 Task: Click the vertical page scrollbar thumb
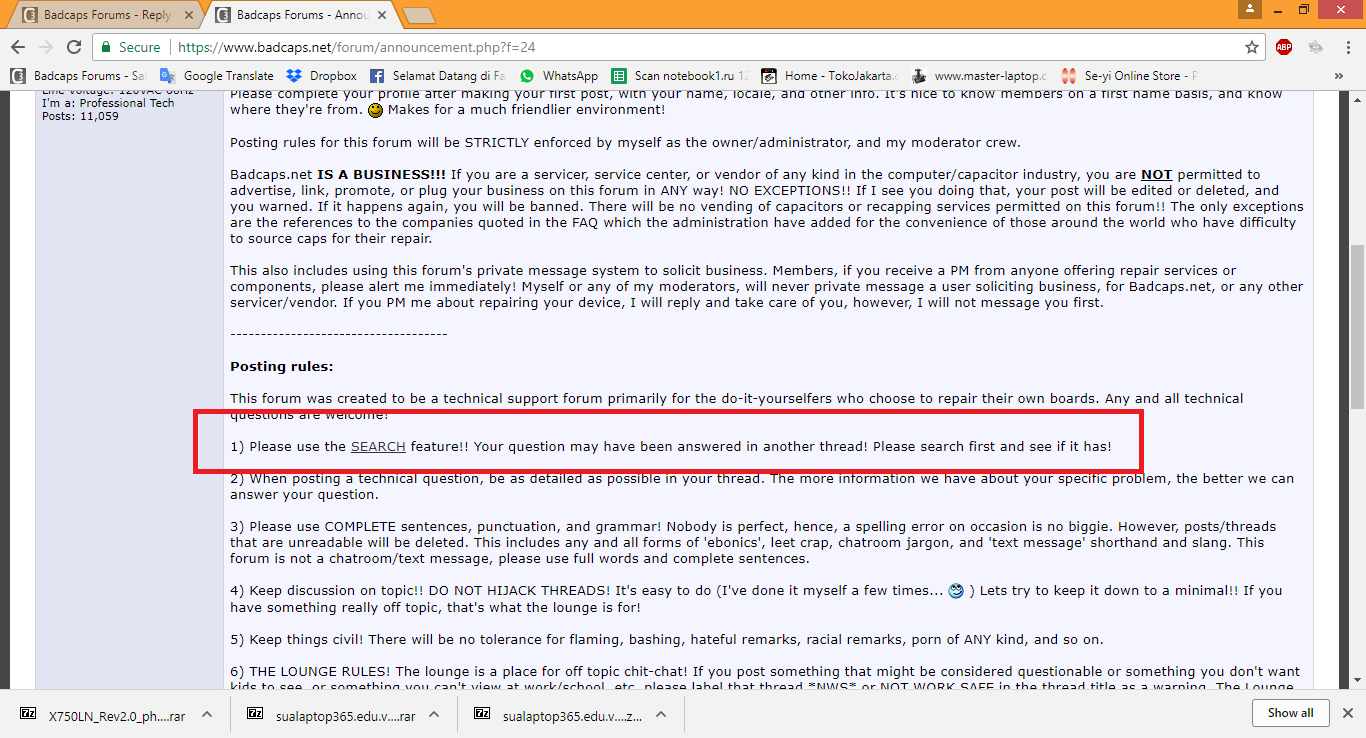point(1357,327)
